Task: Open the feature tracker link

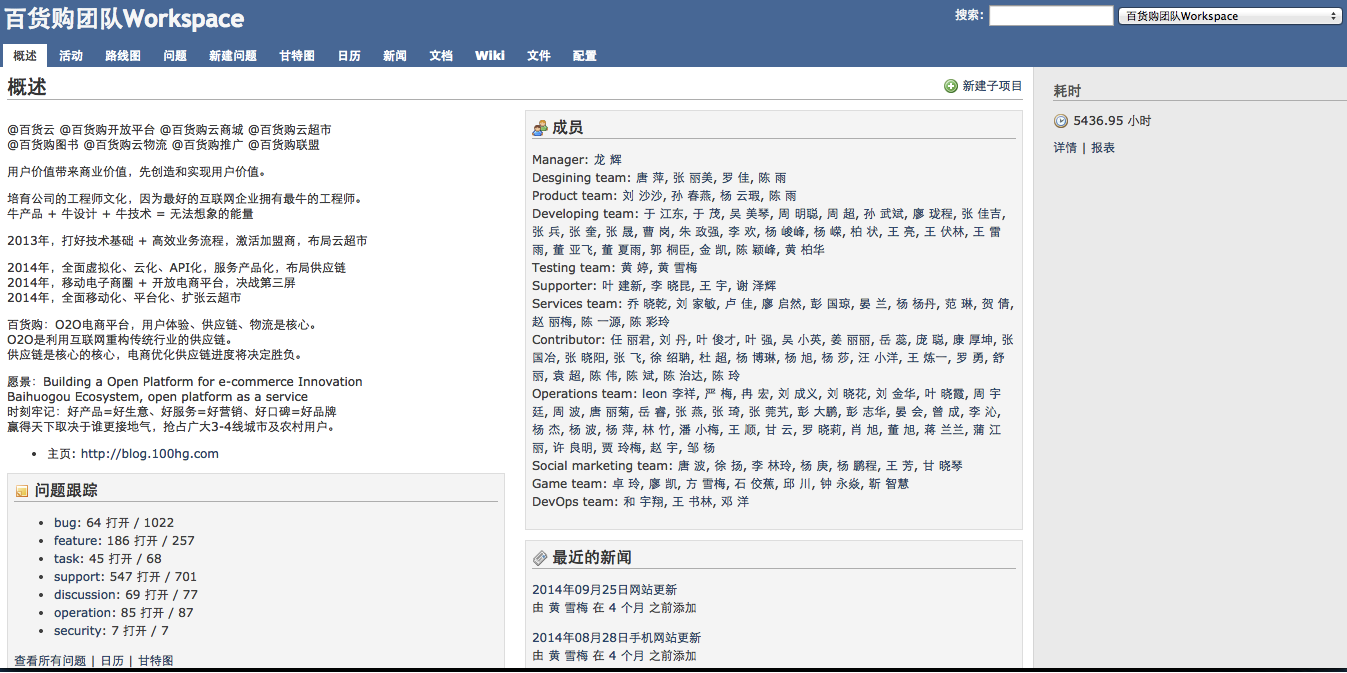Action: [x=78, y=541]
